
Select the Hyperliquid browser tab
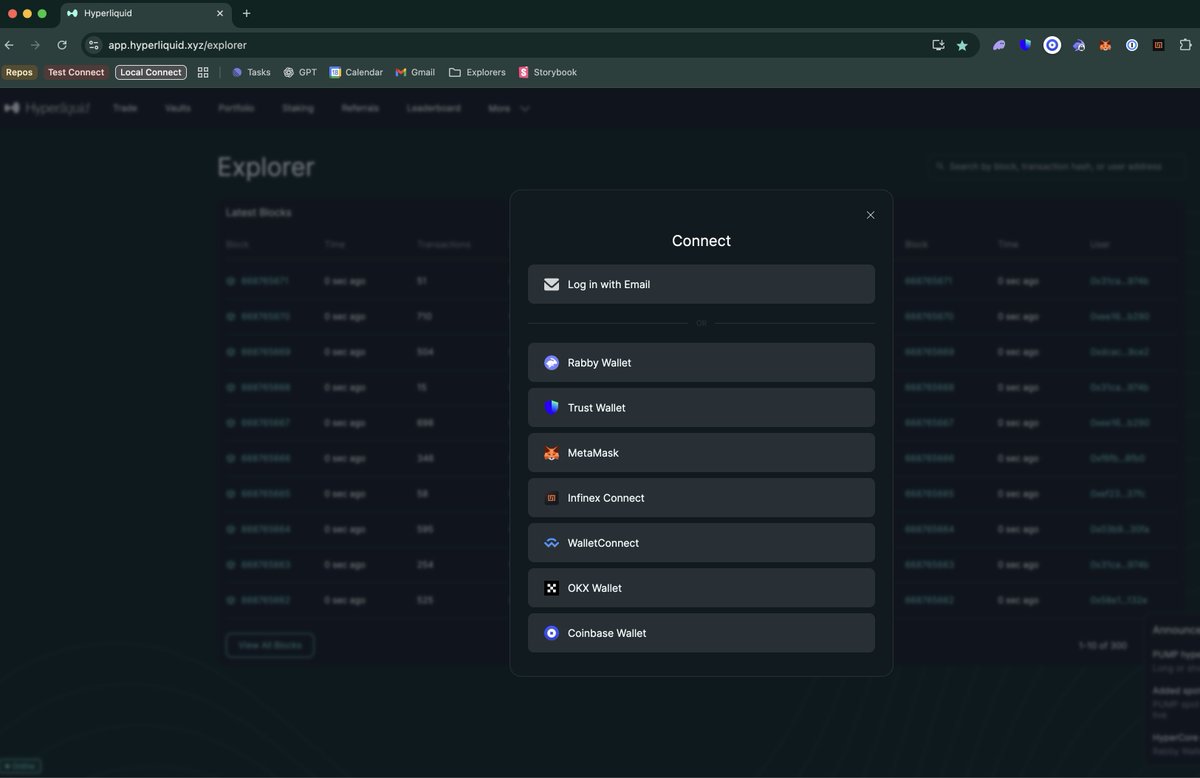(148, 14)
